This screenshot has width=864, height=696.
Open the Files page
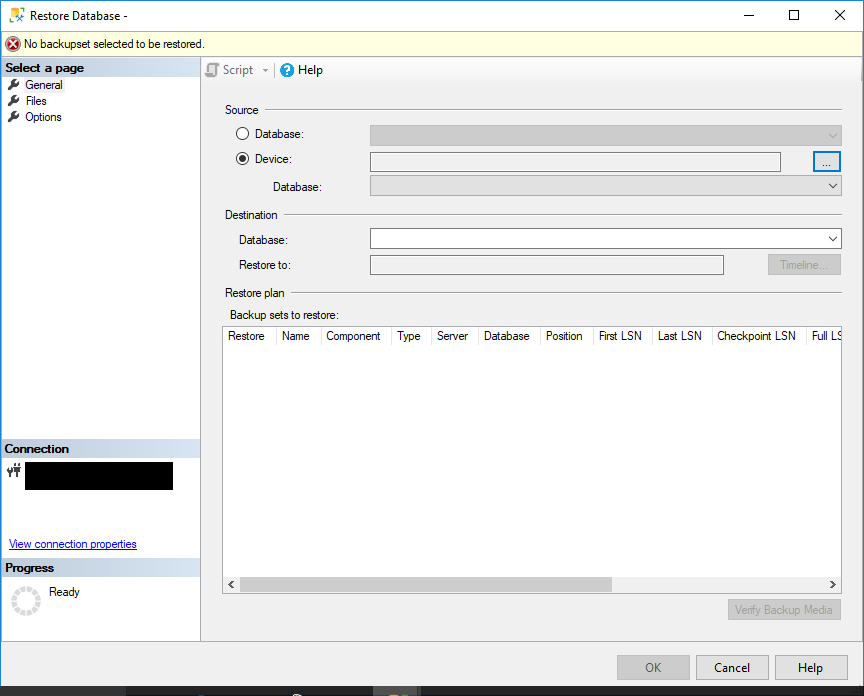(x=36, y=101)
